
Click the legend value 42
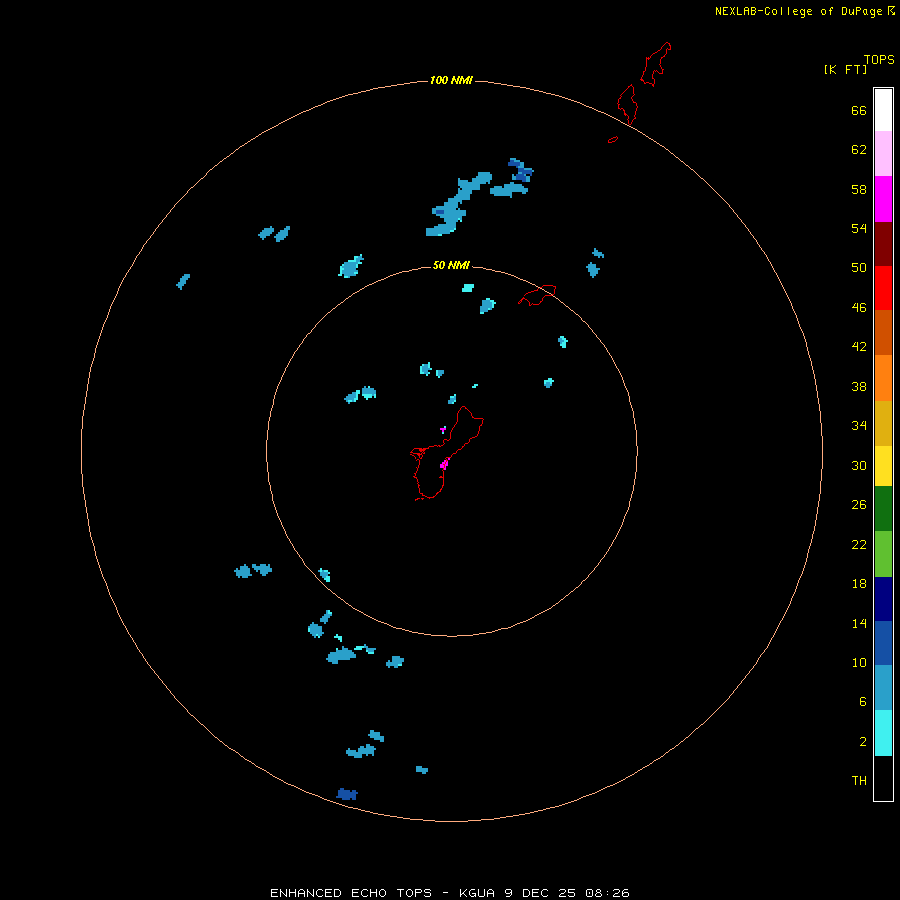pos(859,347)
